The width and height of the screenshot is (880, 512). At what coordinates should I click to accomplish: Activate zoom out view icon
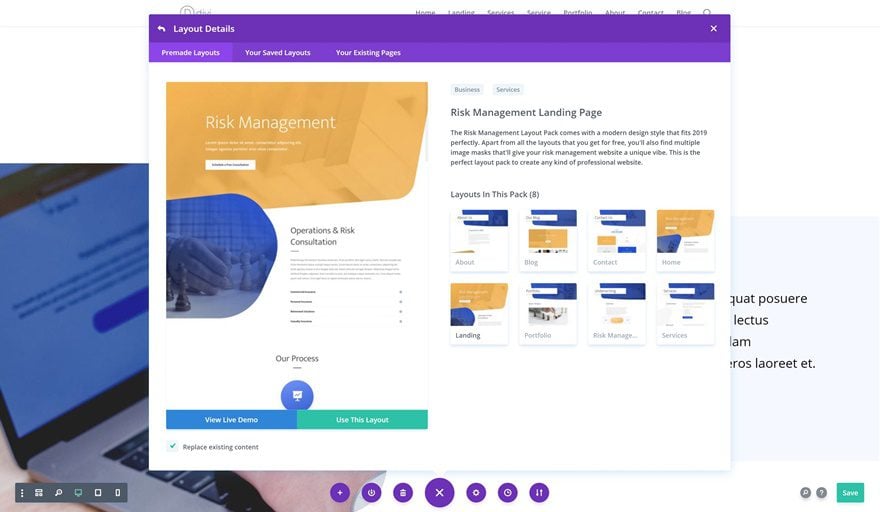[x=58, y=493]
